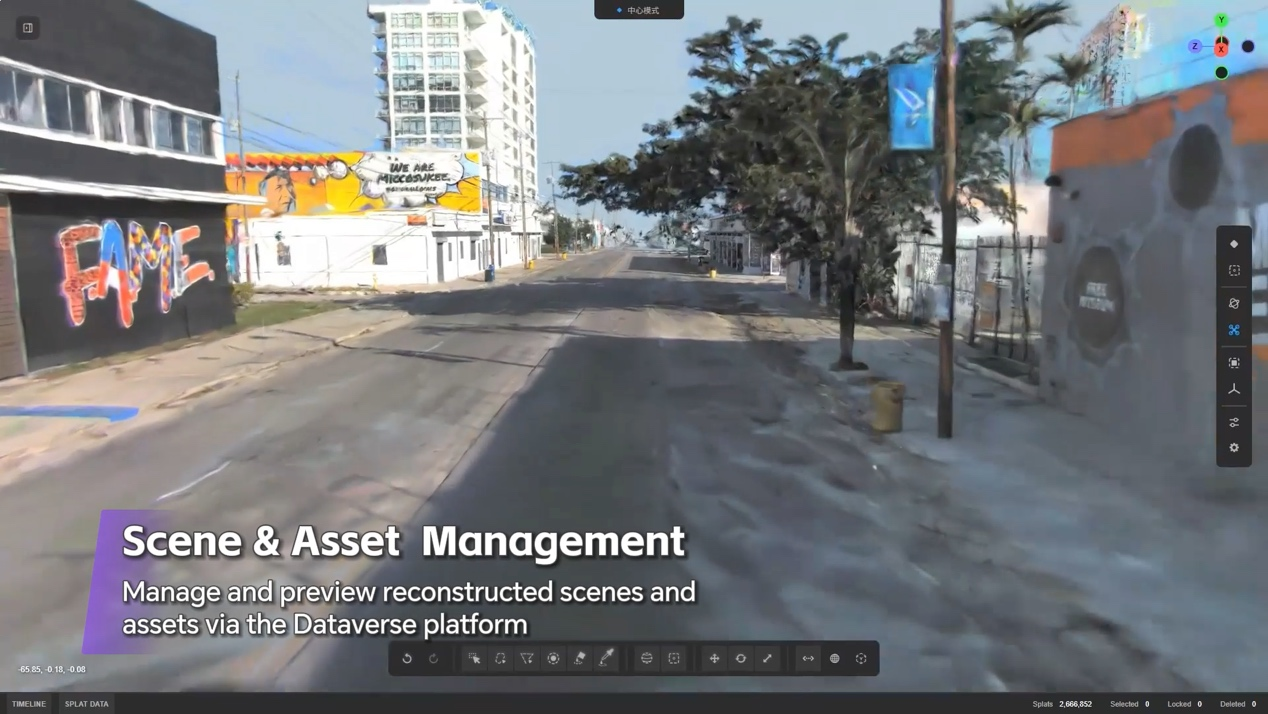1268x714 pixels.
Task: Open the settings gear in right sidebar
Action: click(1234, 448)
